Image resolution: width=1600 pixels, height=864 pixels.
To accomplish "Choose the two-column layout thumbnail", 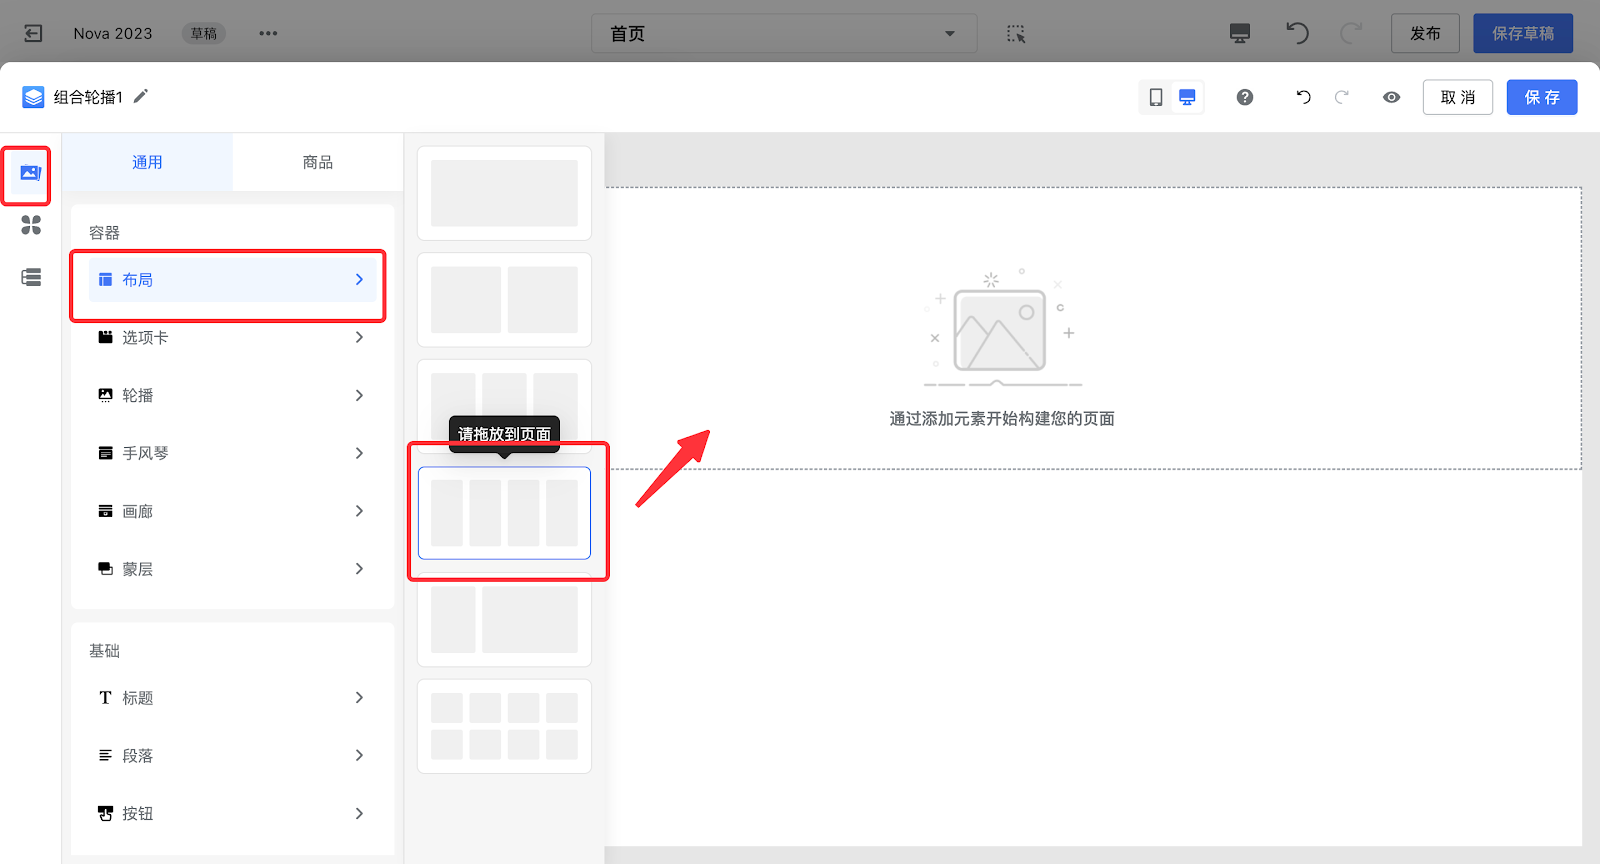I will pos(504,299).
